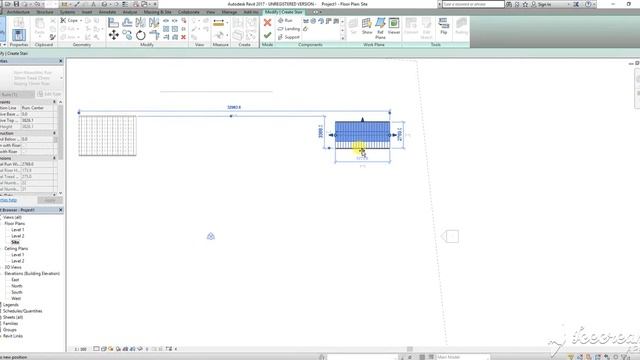This screenshot has height=360, width=640.
Task: Click the Match Type Properties paintbrush icon
Action: click(x=53, y=37)
